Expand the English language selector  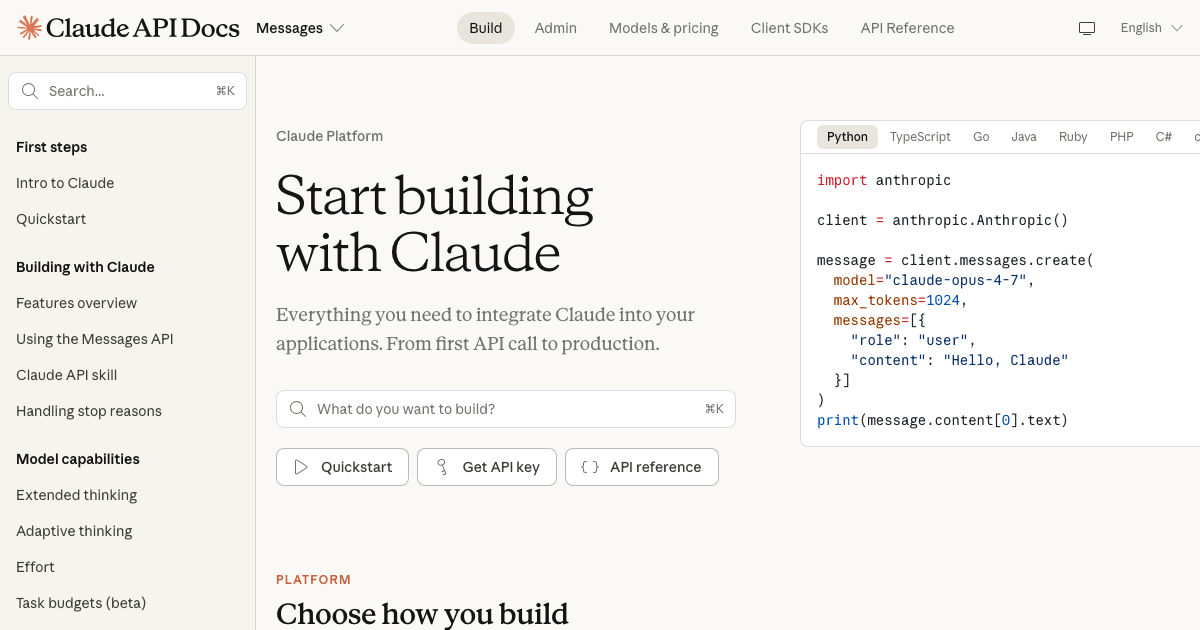tap(1153, 28)
